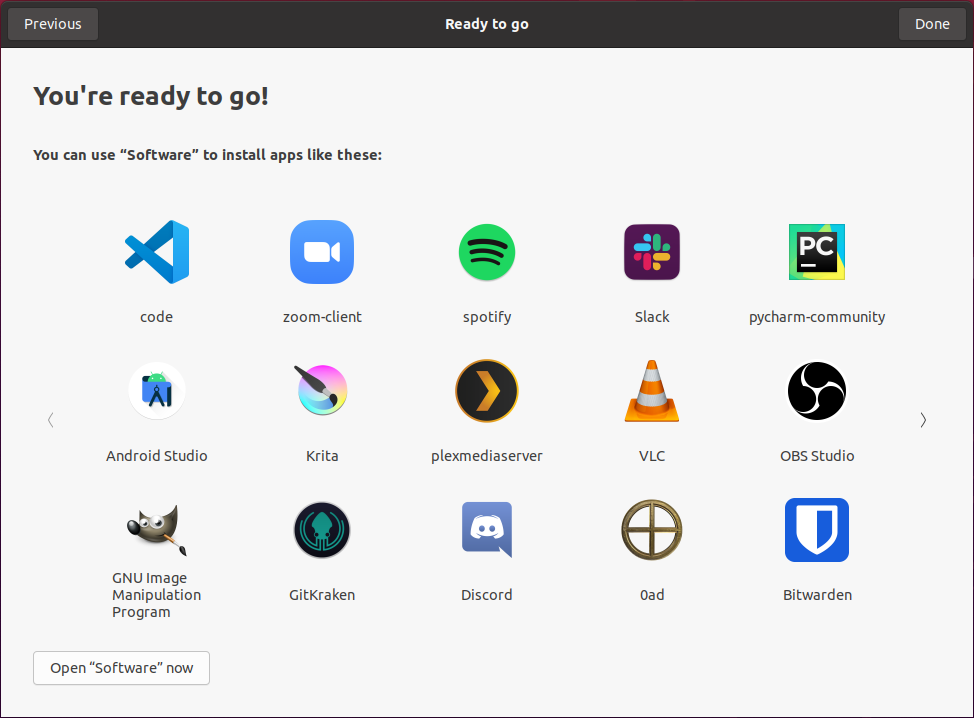This screenshot has width=974, height=718.
Task: Open the Discord icon
Action: (487, 530)
